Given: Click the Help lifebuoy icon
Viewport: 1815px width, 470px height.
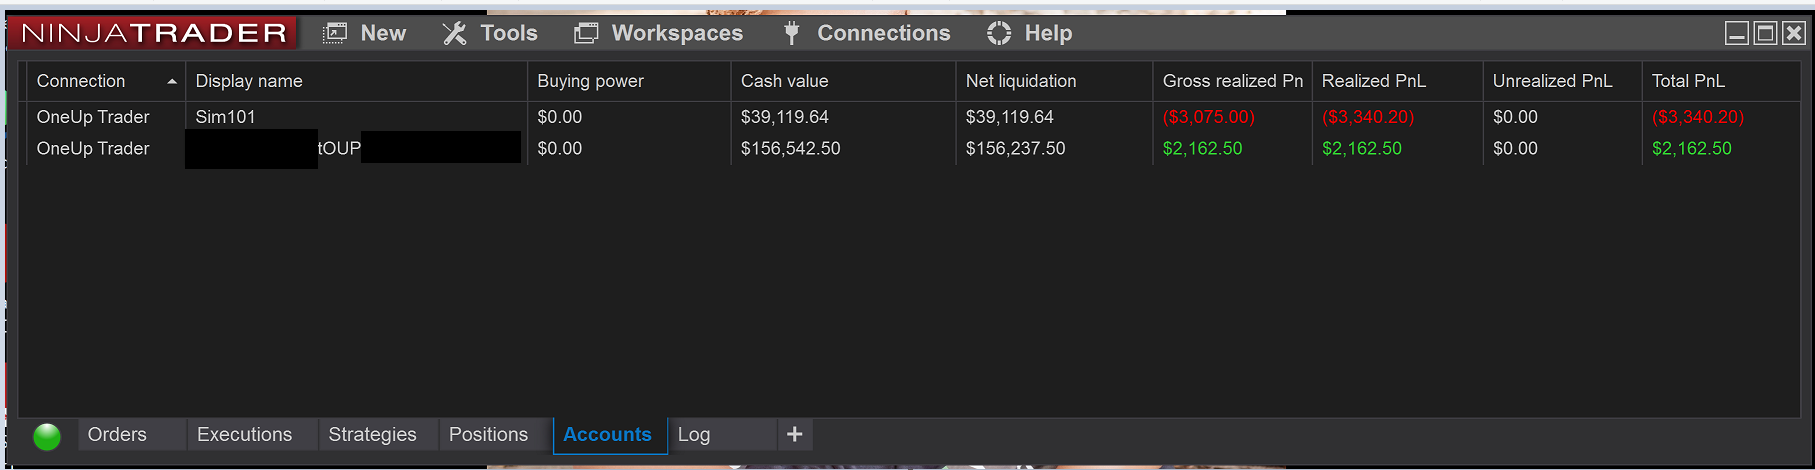Looking at the screenshot, I should tap(999, 33).
